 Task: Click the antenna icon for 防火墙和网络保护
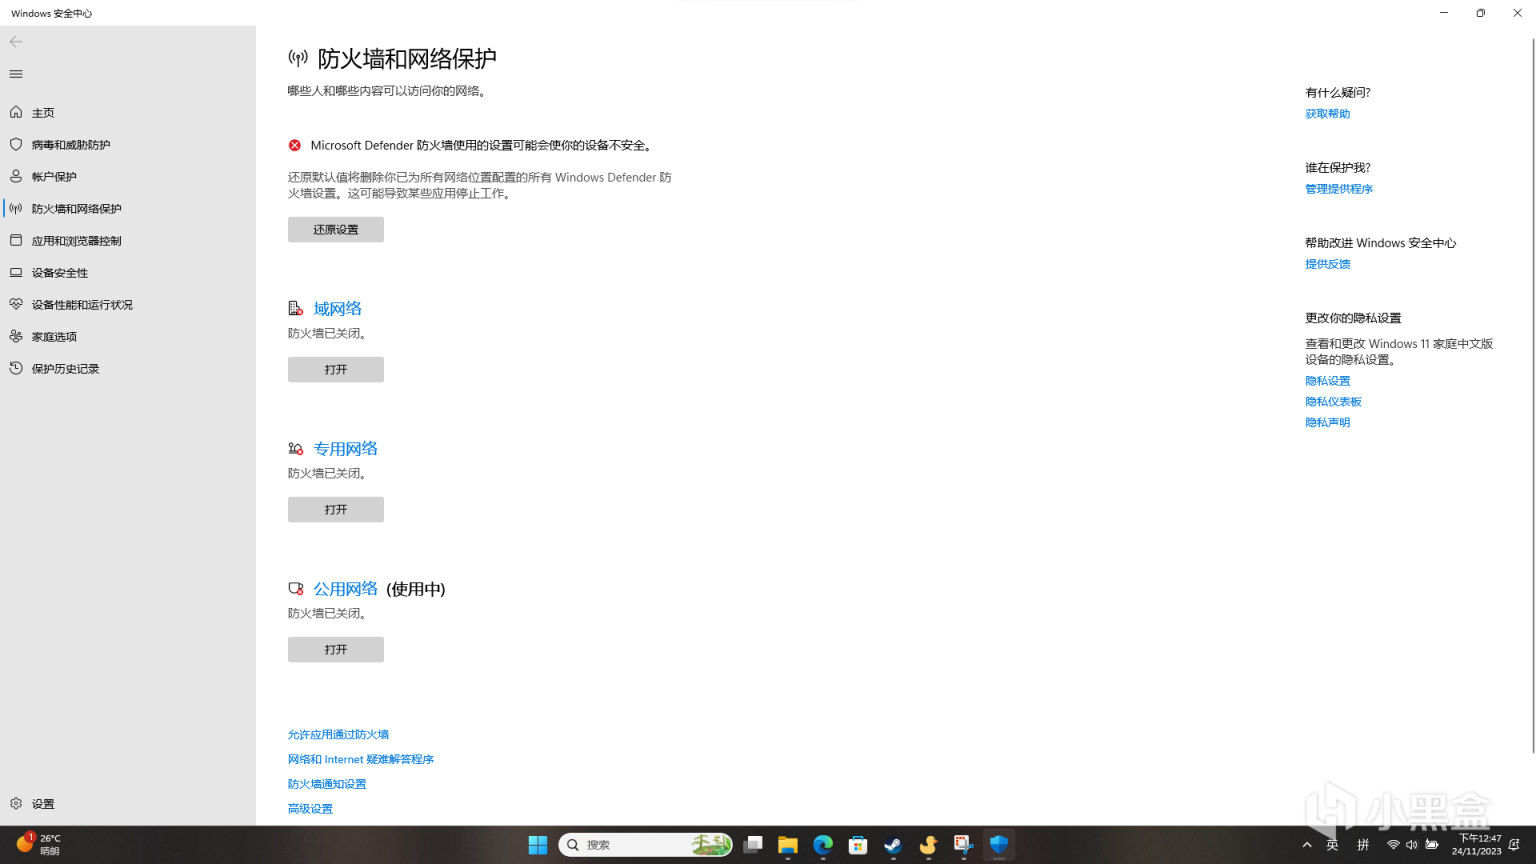(16, 208)
